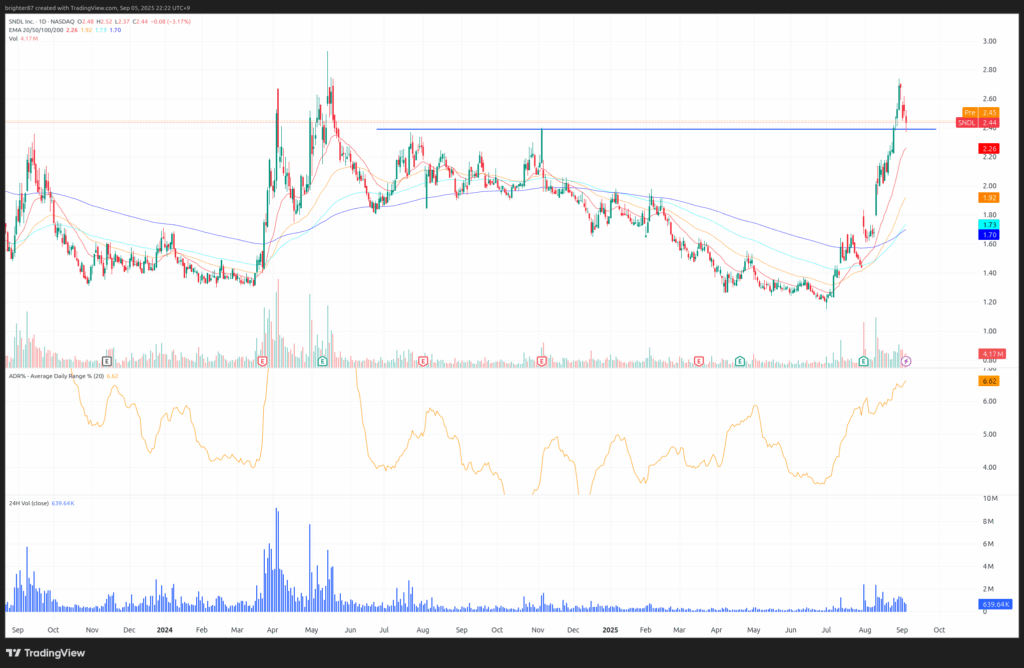Click the TradingView logo

[46, 653]
